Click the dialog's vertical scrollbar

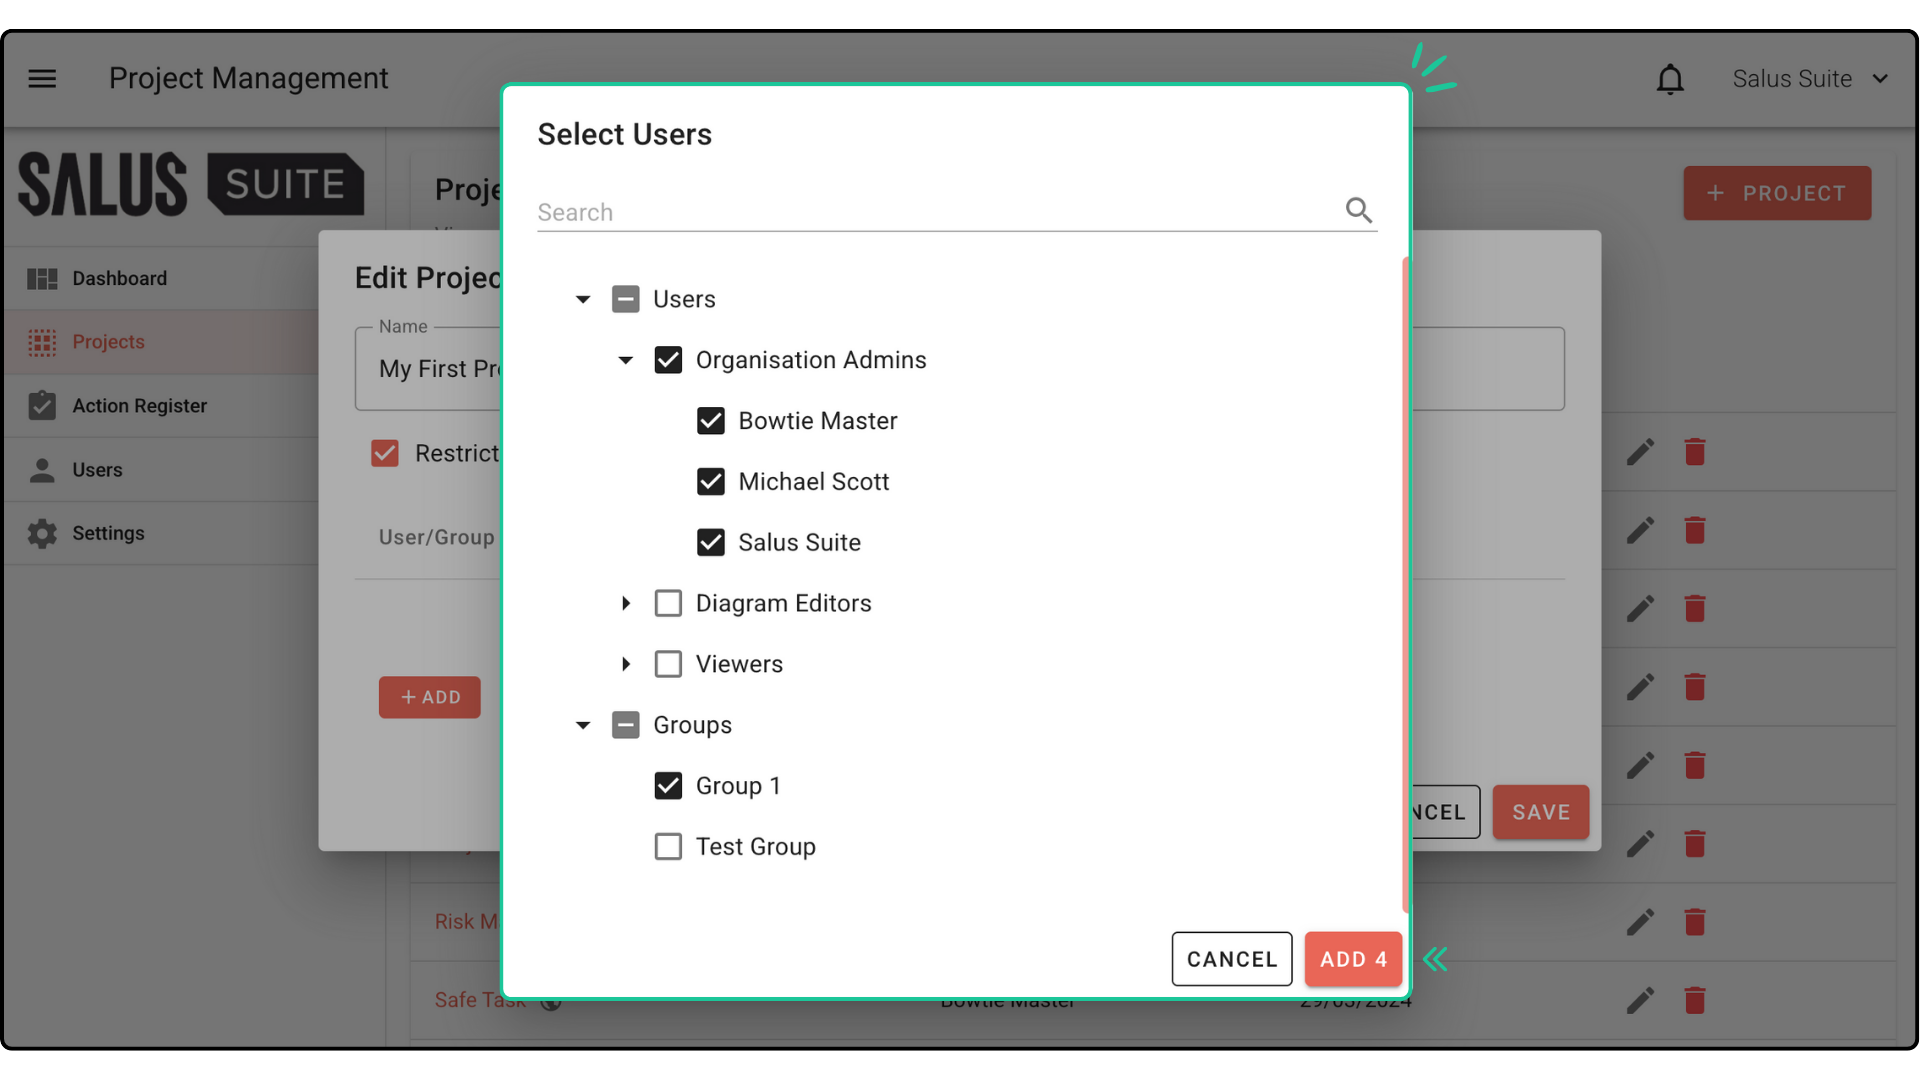click(x=1405, y=585)
